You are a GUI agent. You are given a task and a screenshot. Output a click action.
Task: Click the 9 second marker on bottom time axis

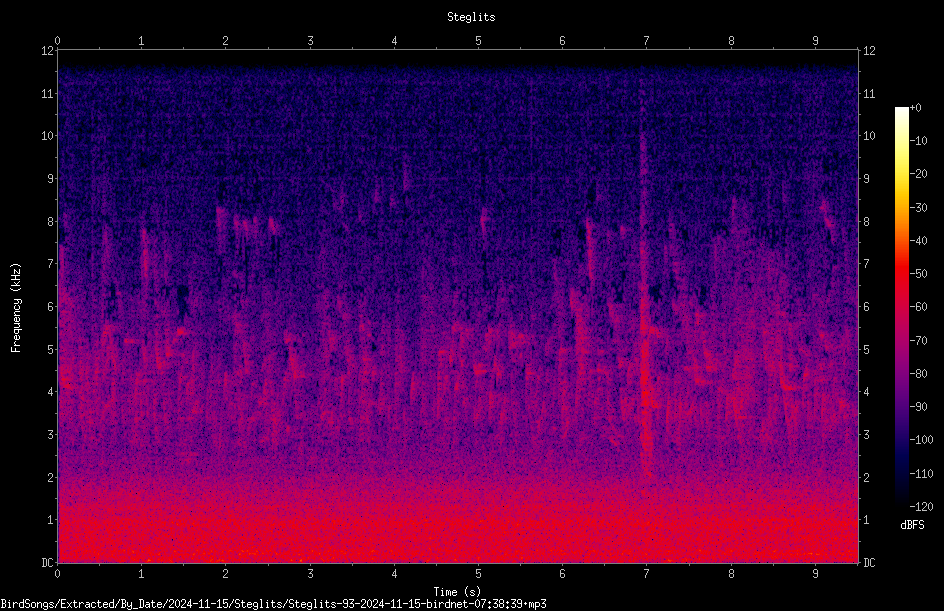815,574
